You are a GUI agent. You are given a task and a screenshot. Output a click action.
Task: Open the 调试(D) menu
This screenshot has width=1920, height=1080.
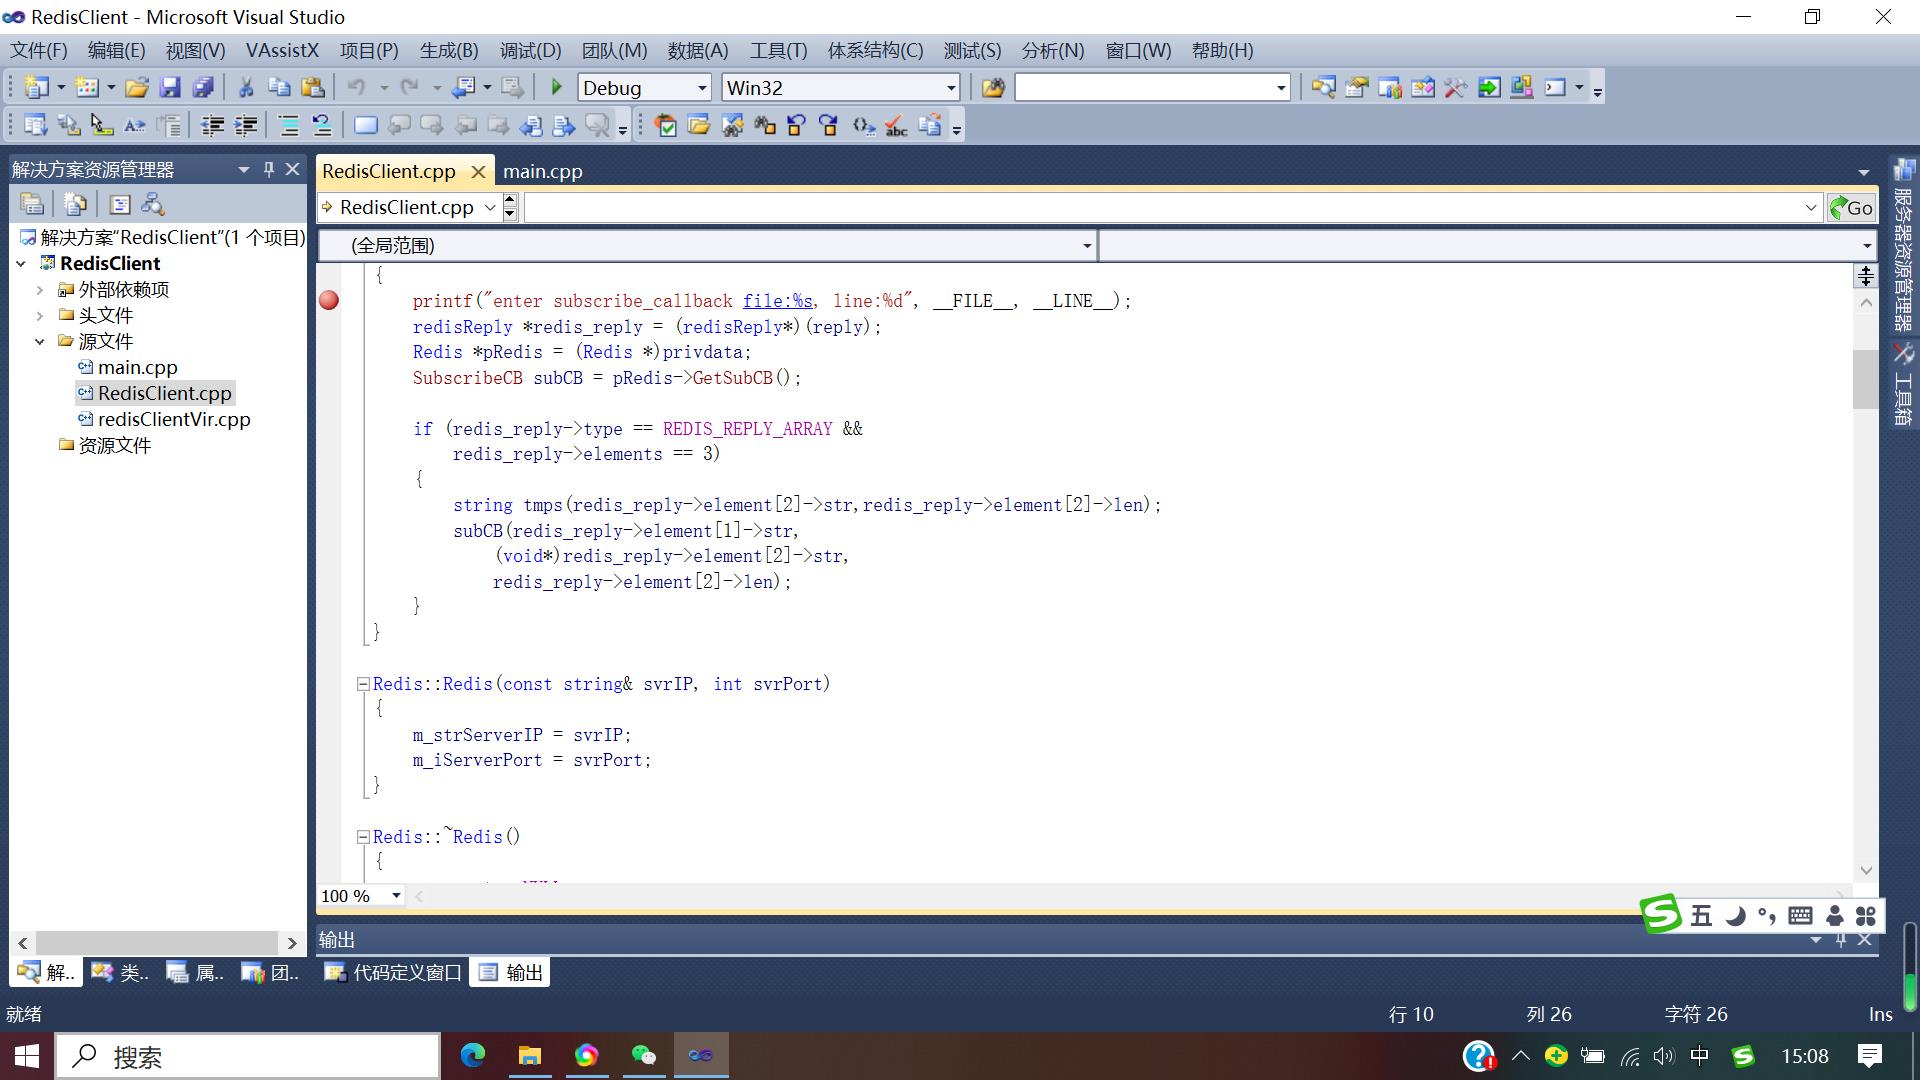(527, 50)
